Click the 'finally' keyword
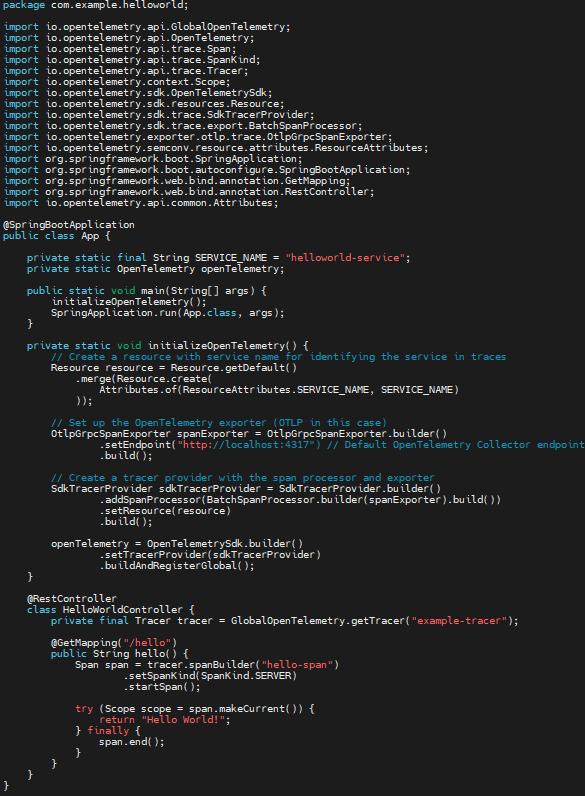This screenshot has width=585, height=796. 108,731
